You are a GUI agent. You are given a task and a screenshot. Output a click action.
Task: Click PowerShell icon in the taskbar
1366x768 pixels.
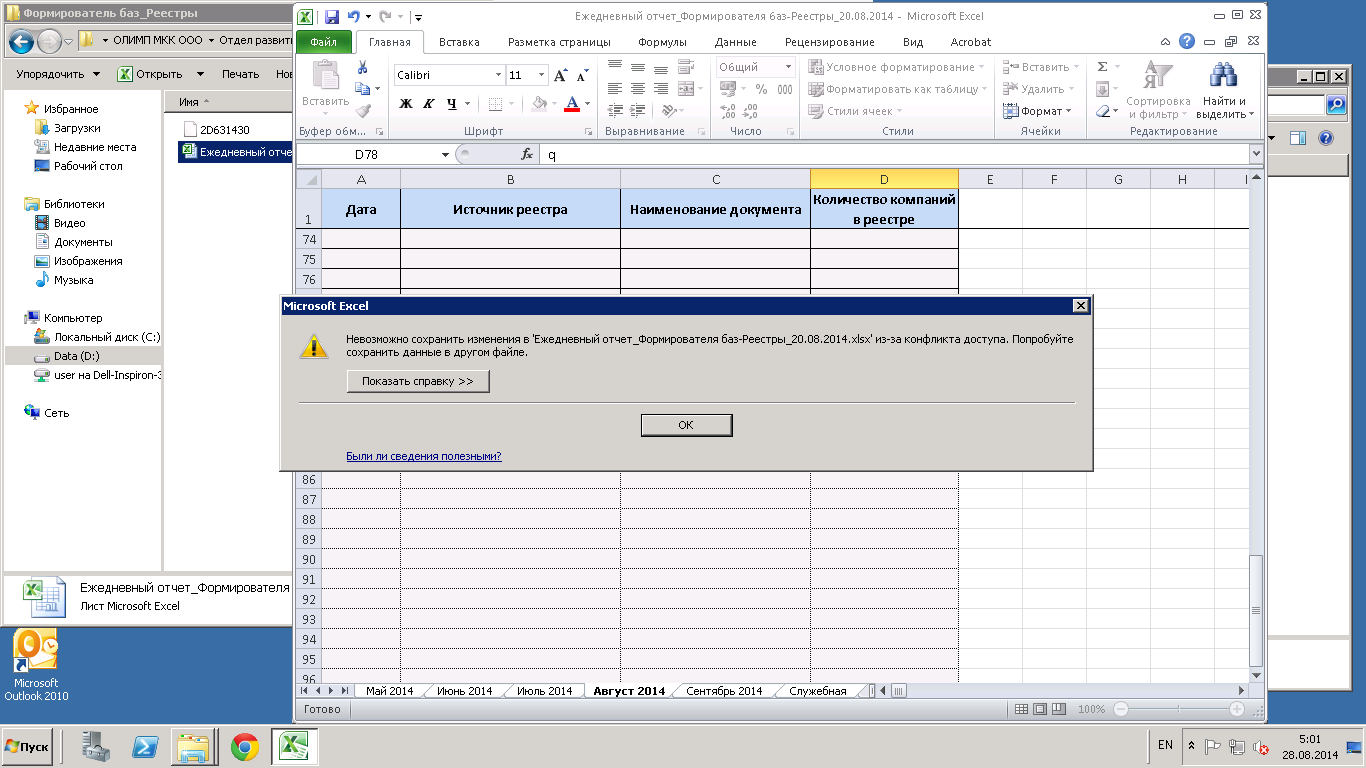coord(144,746)
